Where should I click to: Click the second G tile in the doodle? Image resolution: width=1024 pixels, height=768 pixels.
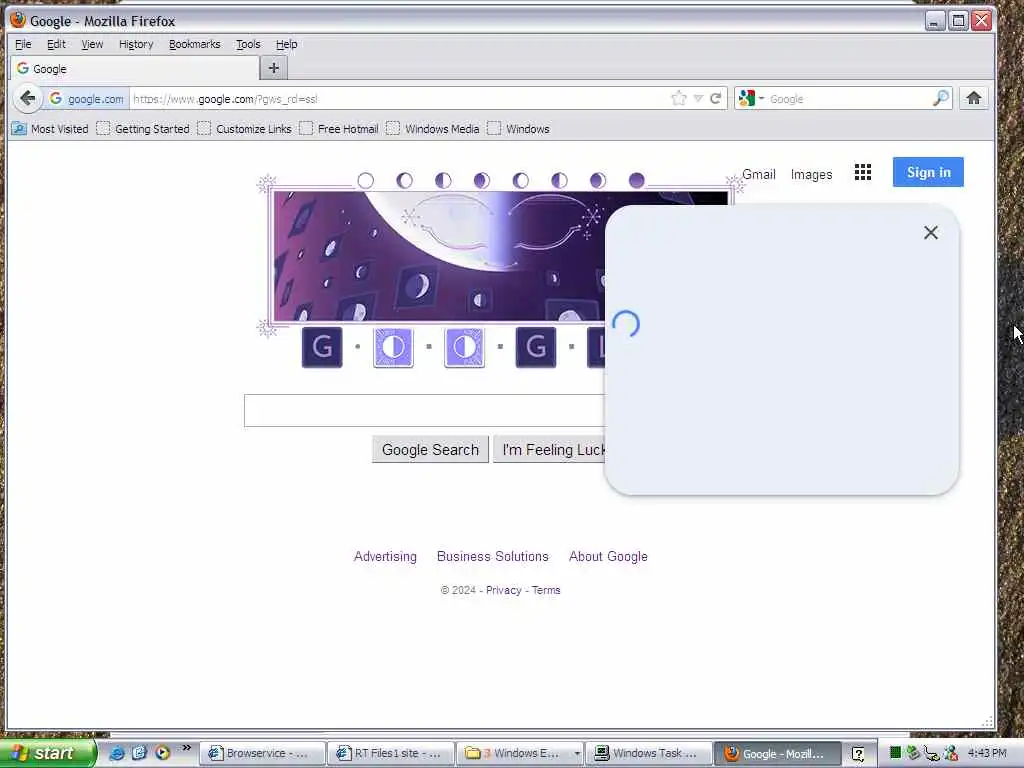[x=536, y=347]
